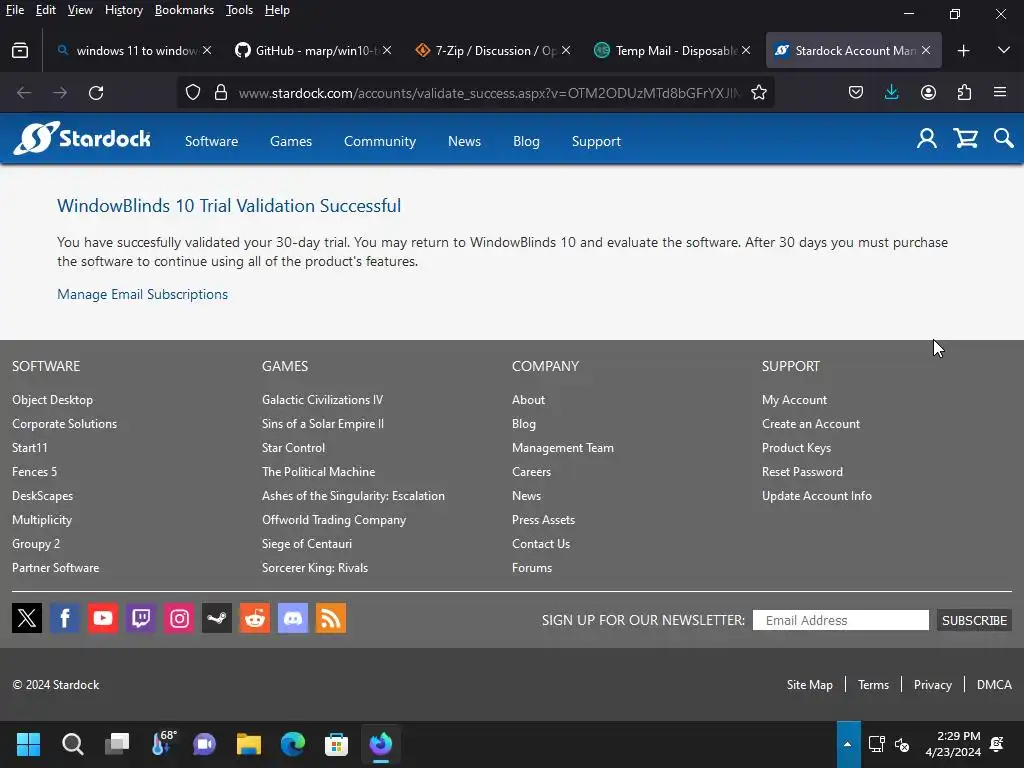Close the windows 11 to windows tab
This screenshot has width=1024, height=768.
click(x=206, y=50)
